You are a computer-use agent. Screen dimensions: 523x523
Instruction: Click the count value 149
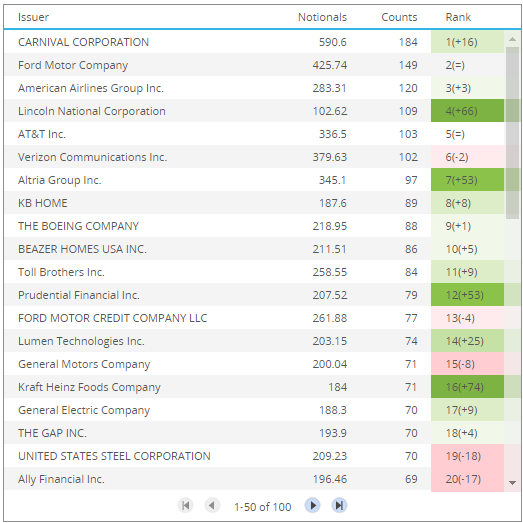pos(408,65)
